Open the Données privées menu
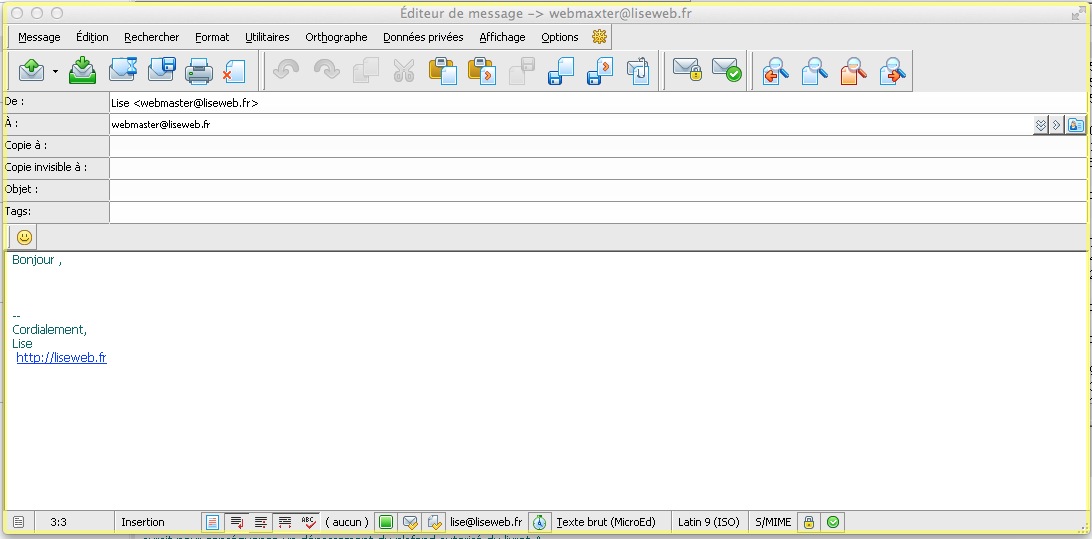 pos(423,37)
